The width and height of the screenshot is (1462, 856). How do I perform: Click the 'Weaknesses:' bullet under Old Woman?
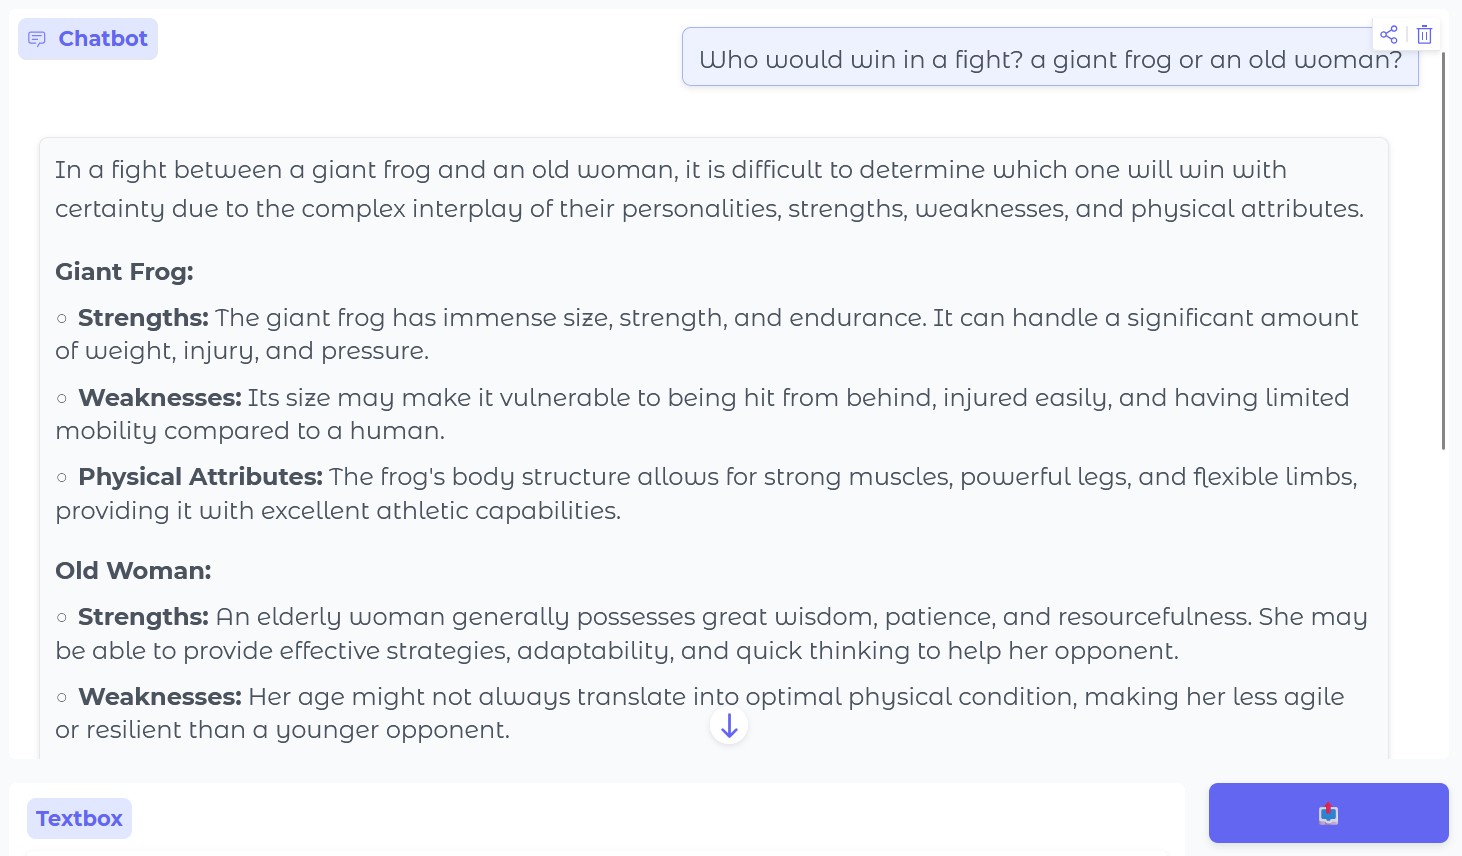click(159, 696)
